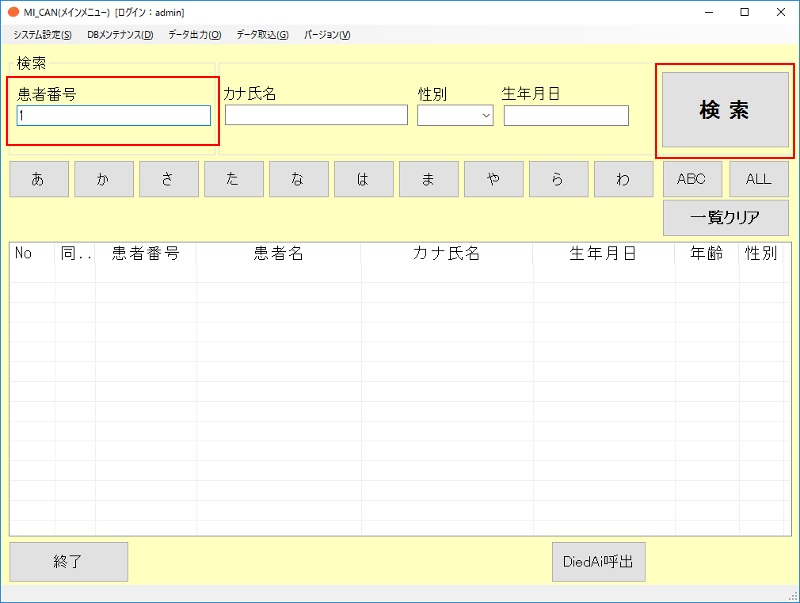The width and height of the screenshot is (800, 603).
Task: Click the ABC filter button
Action: point(692,179)
